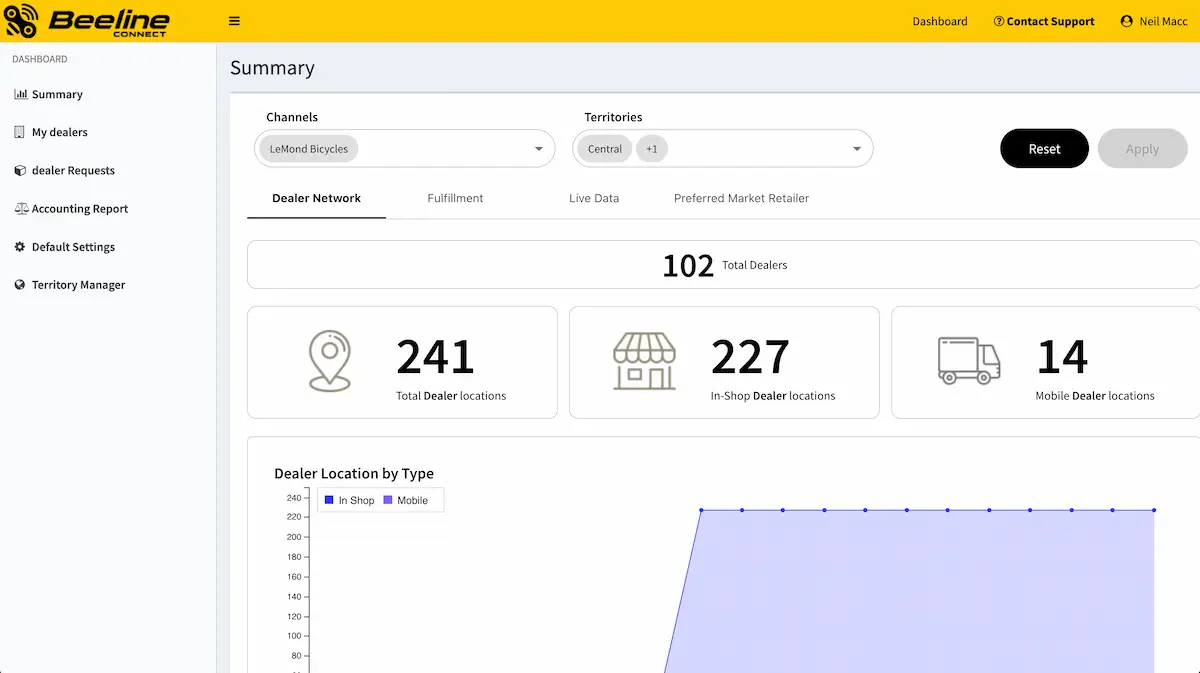Click the Default Settings gear icon
The height and width of the screenshot is (673, 1200).
point(20,246)
